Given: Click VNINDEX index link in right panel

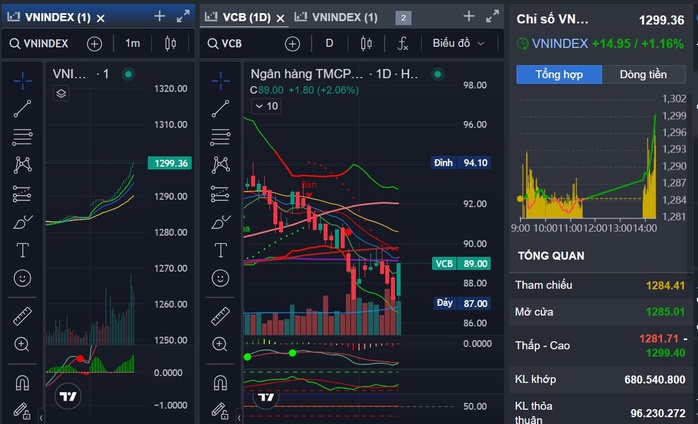Looking at the screenshot, I should [560, 44].
